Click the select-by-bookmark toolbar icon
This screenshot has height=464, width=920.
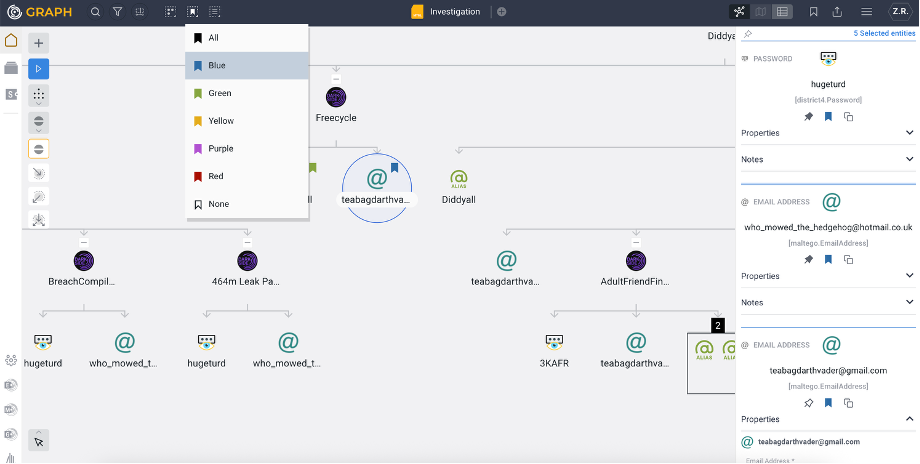click(x=192, y=12)
